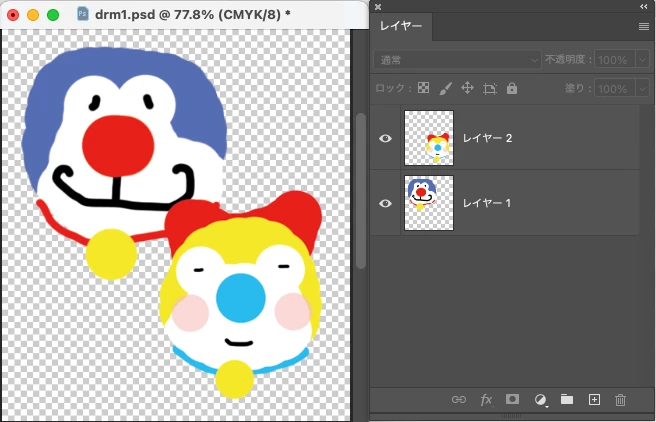Click the delete layer trash icon
This screenshot has width=656, height=422.
click(x=620, y=400)
